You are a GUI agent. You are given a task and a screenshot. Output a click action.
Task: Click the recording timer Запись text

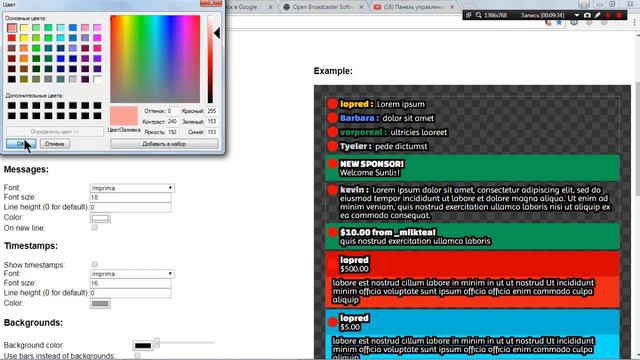tap(542, 15)
